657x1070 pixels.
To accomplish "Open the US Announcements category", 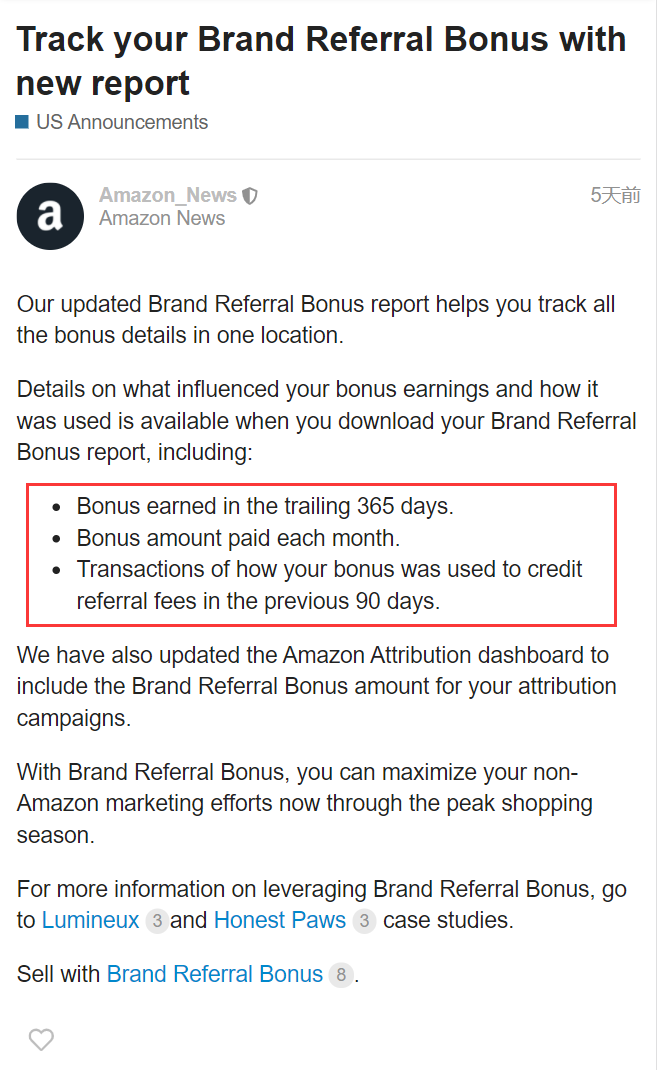I will coord(122,122).
